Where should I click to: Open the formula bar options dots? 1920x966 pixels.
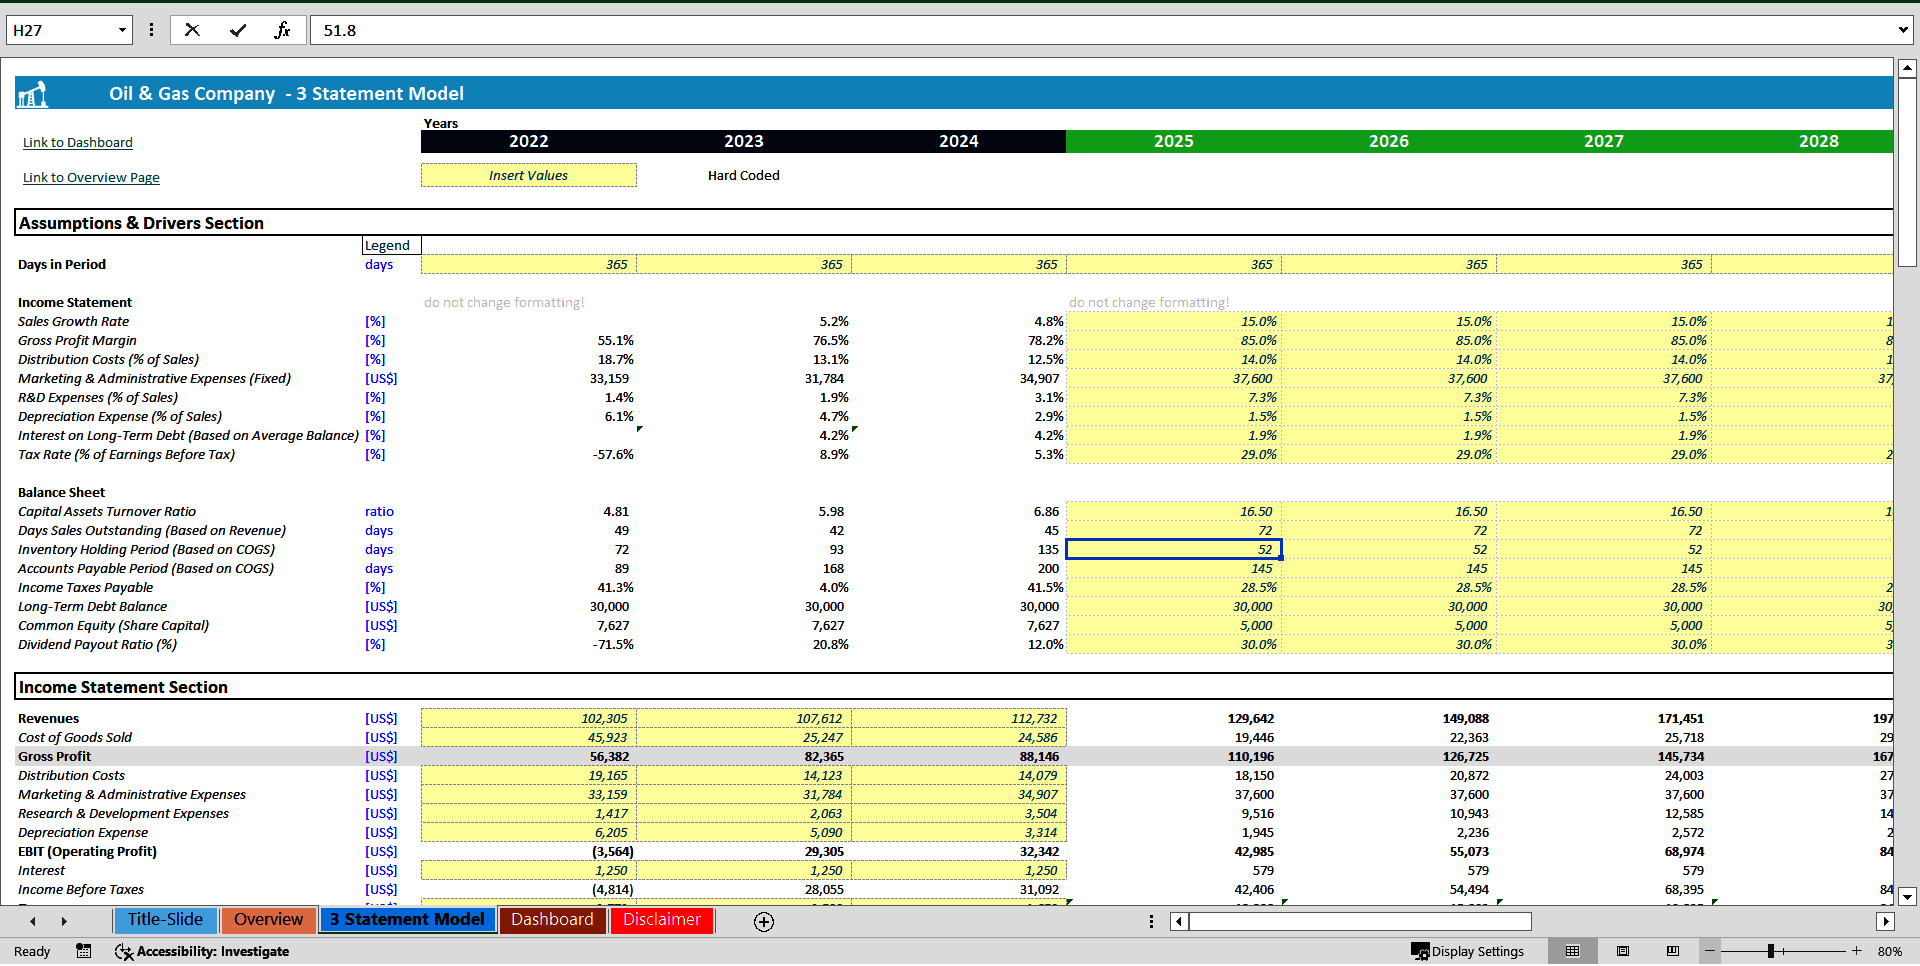coord(151,30)
